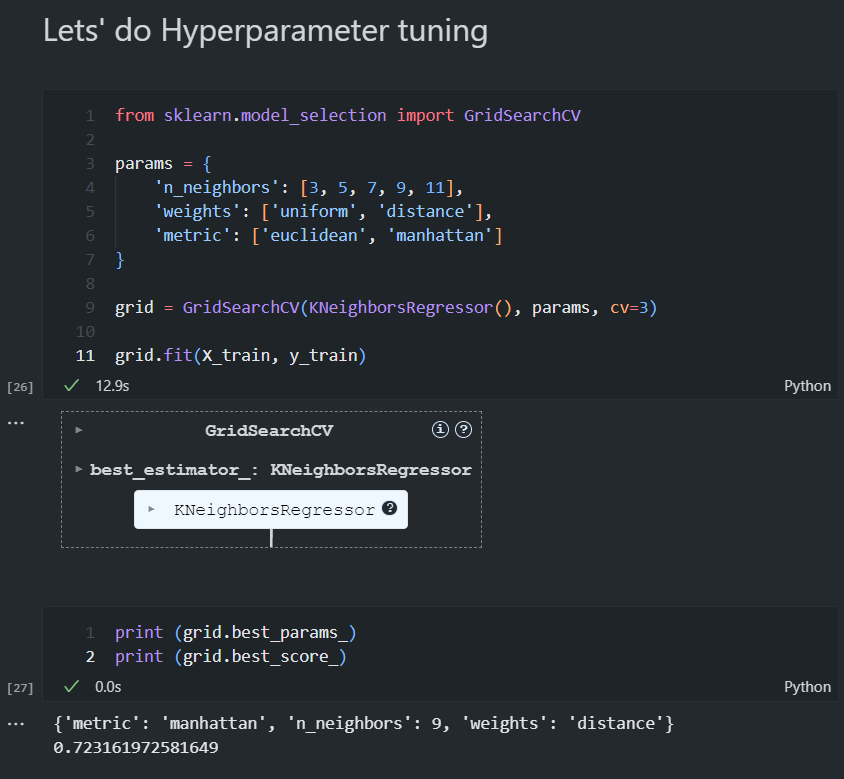The image size is (844, 779).
Task: Click the print (grid.best_params_) line
Action: pyautogui.click(x=236, y=632)
